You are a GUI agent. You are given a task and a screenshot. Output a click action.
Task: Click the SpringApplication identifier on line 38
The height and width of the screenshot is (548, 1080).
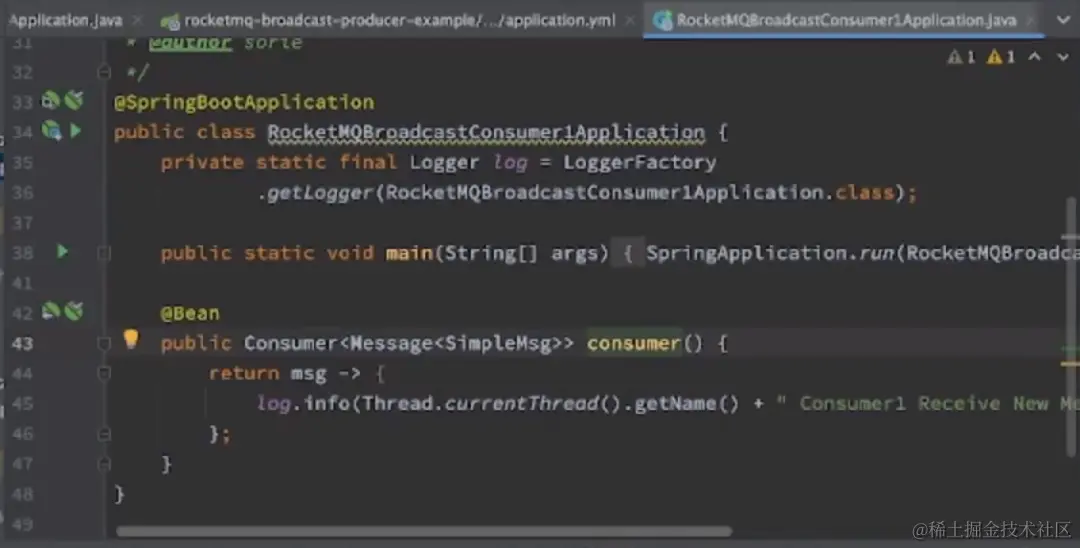(x=746, y=253)
